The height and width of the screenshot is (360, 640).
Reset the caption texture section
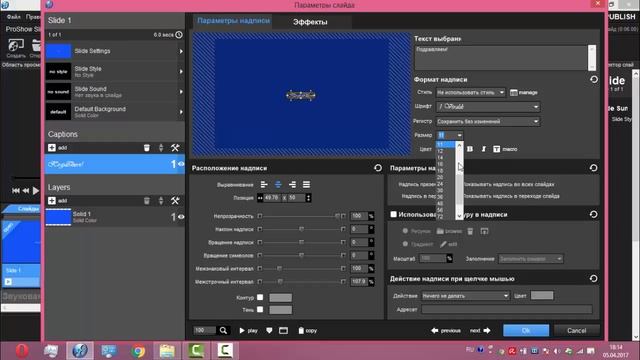click(x=593, y=214)
